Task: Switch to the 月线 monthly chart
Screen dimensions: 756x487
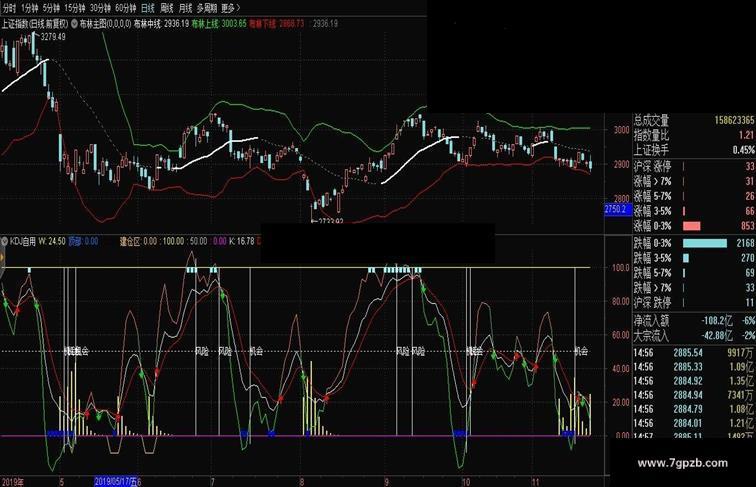Action: coord(185,8)
